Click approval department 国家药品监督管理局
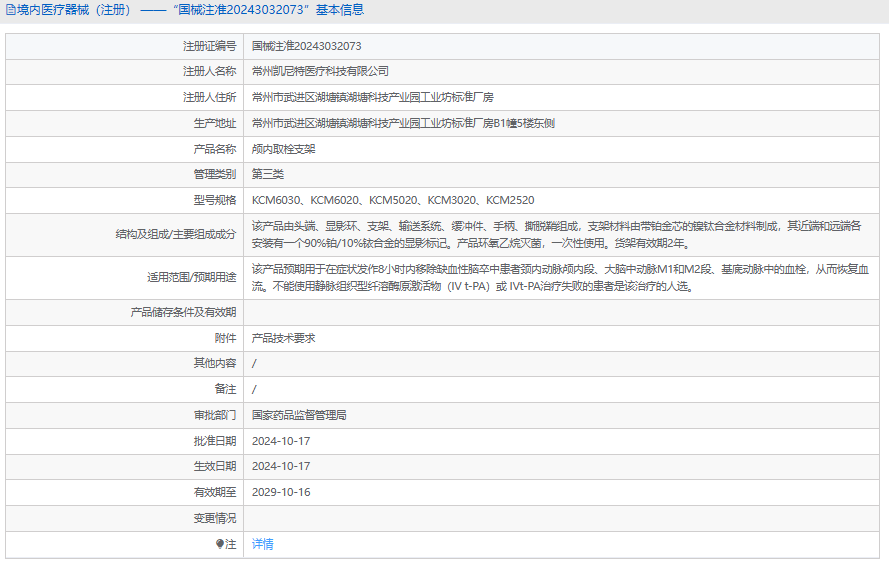 tap(299, 415)
